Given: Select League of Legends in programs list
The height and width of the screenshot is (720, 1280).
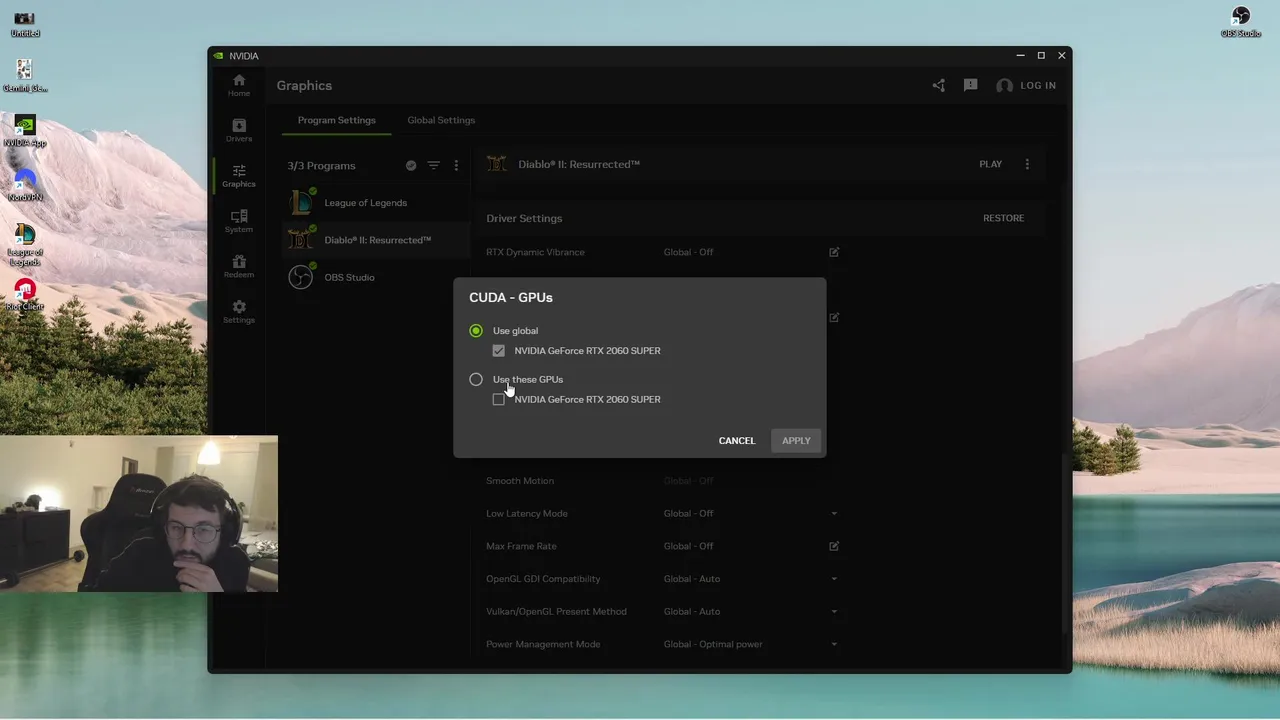Looking at the screenshot, I should (377, 203).
